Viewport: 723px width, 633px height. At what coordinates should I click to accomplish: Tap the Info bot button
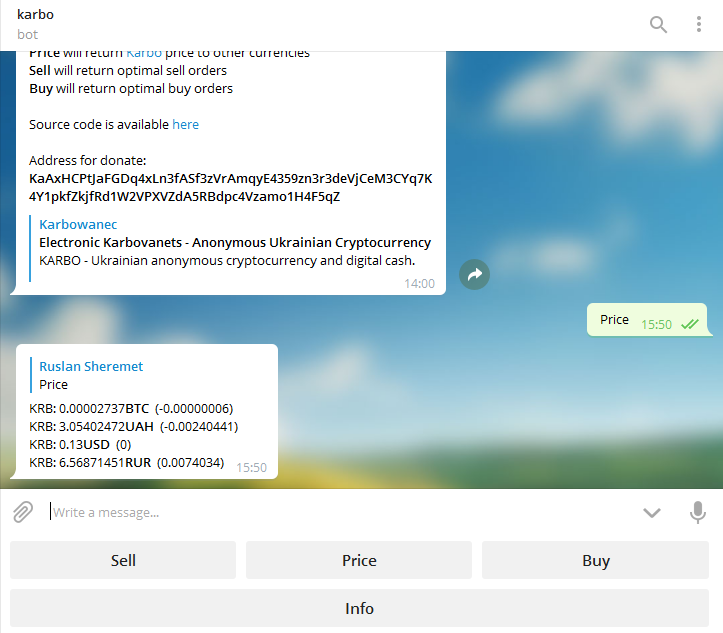359,608
